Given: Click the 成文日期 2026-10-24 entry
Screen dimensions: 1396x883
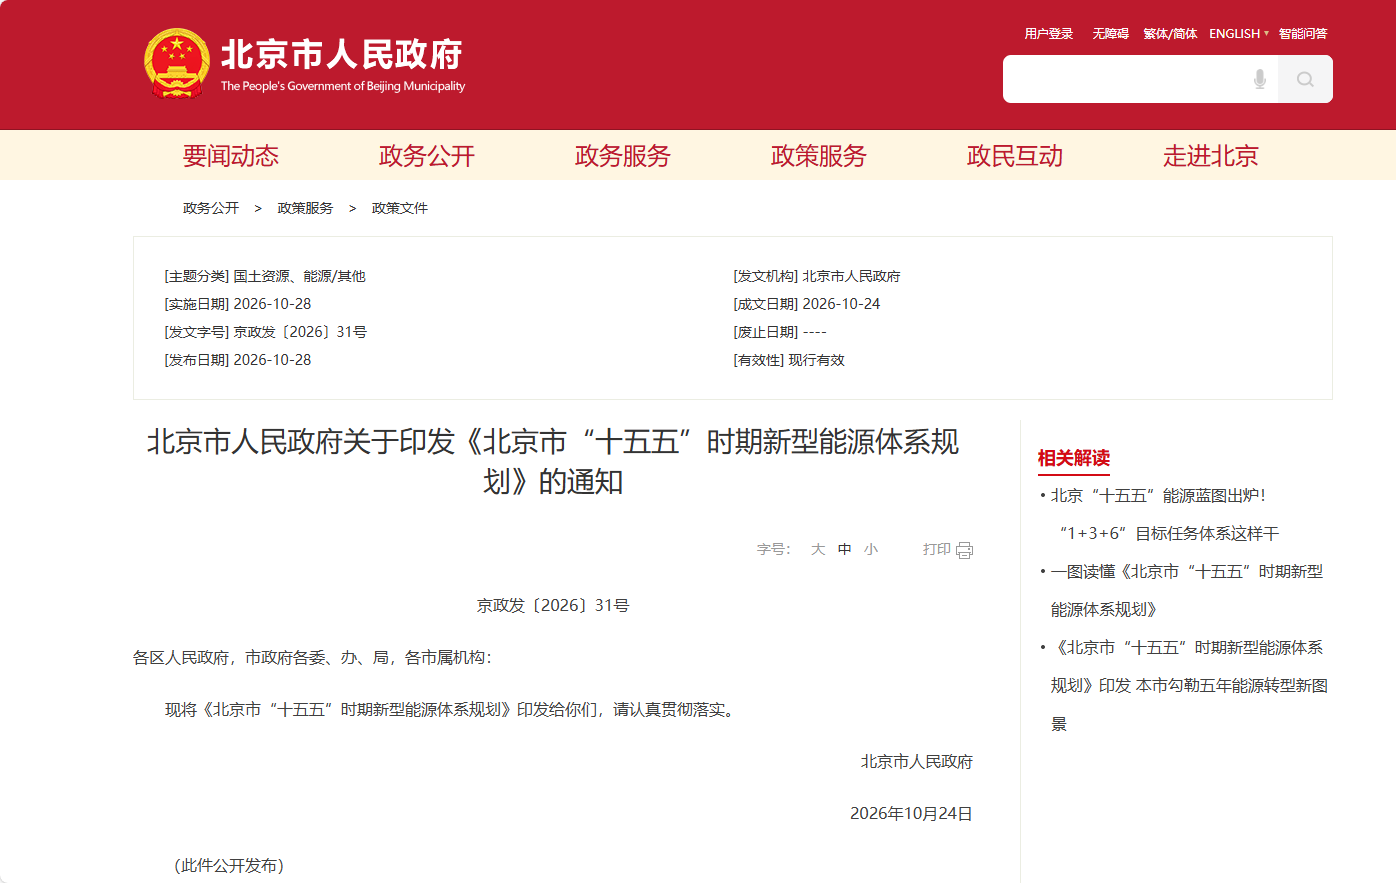Looking at the screenshot, I should coord(807,304).
